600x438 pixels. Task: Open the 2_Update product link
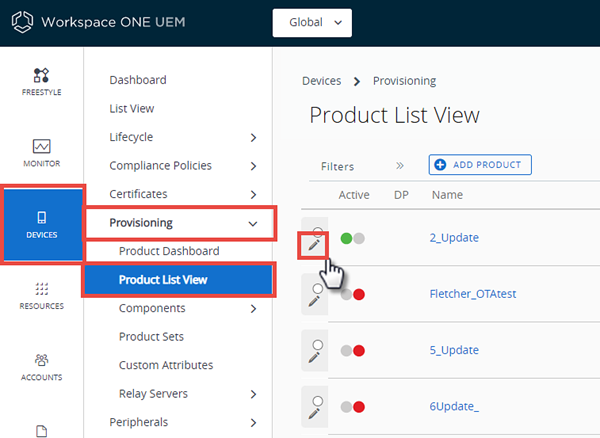[454, 238]
